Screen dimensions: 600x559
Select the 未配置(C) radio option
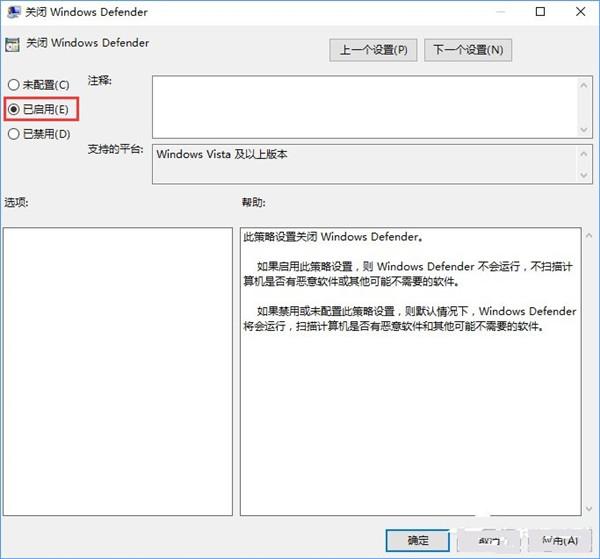click(39, 85)
